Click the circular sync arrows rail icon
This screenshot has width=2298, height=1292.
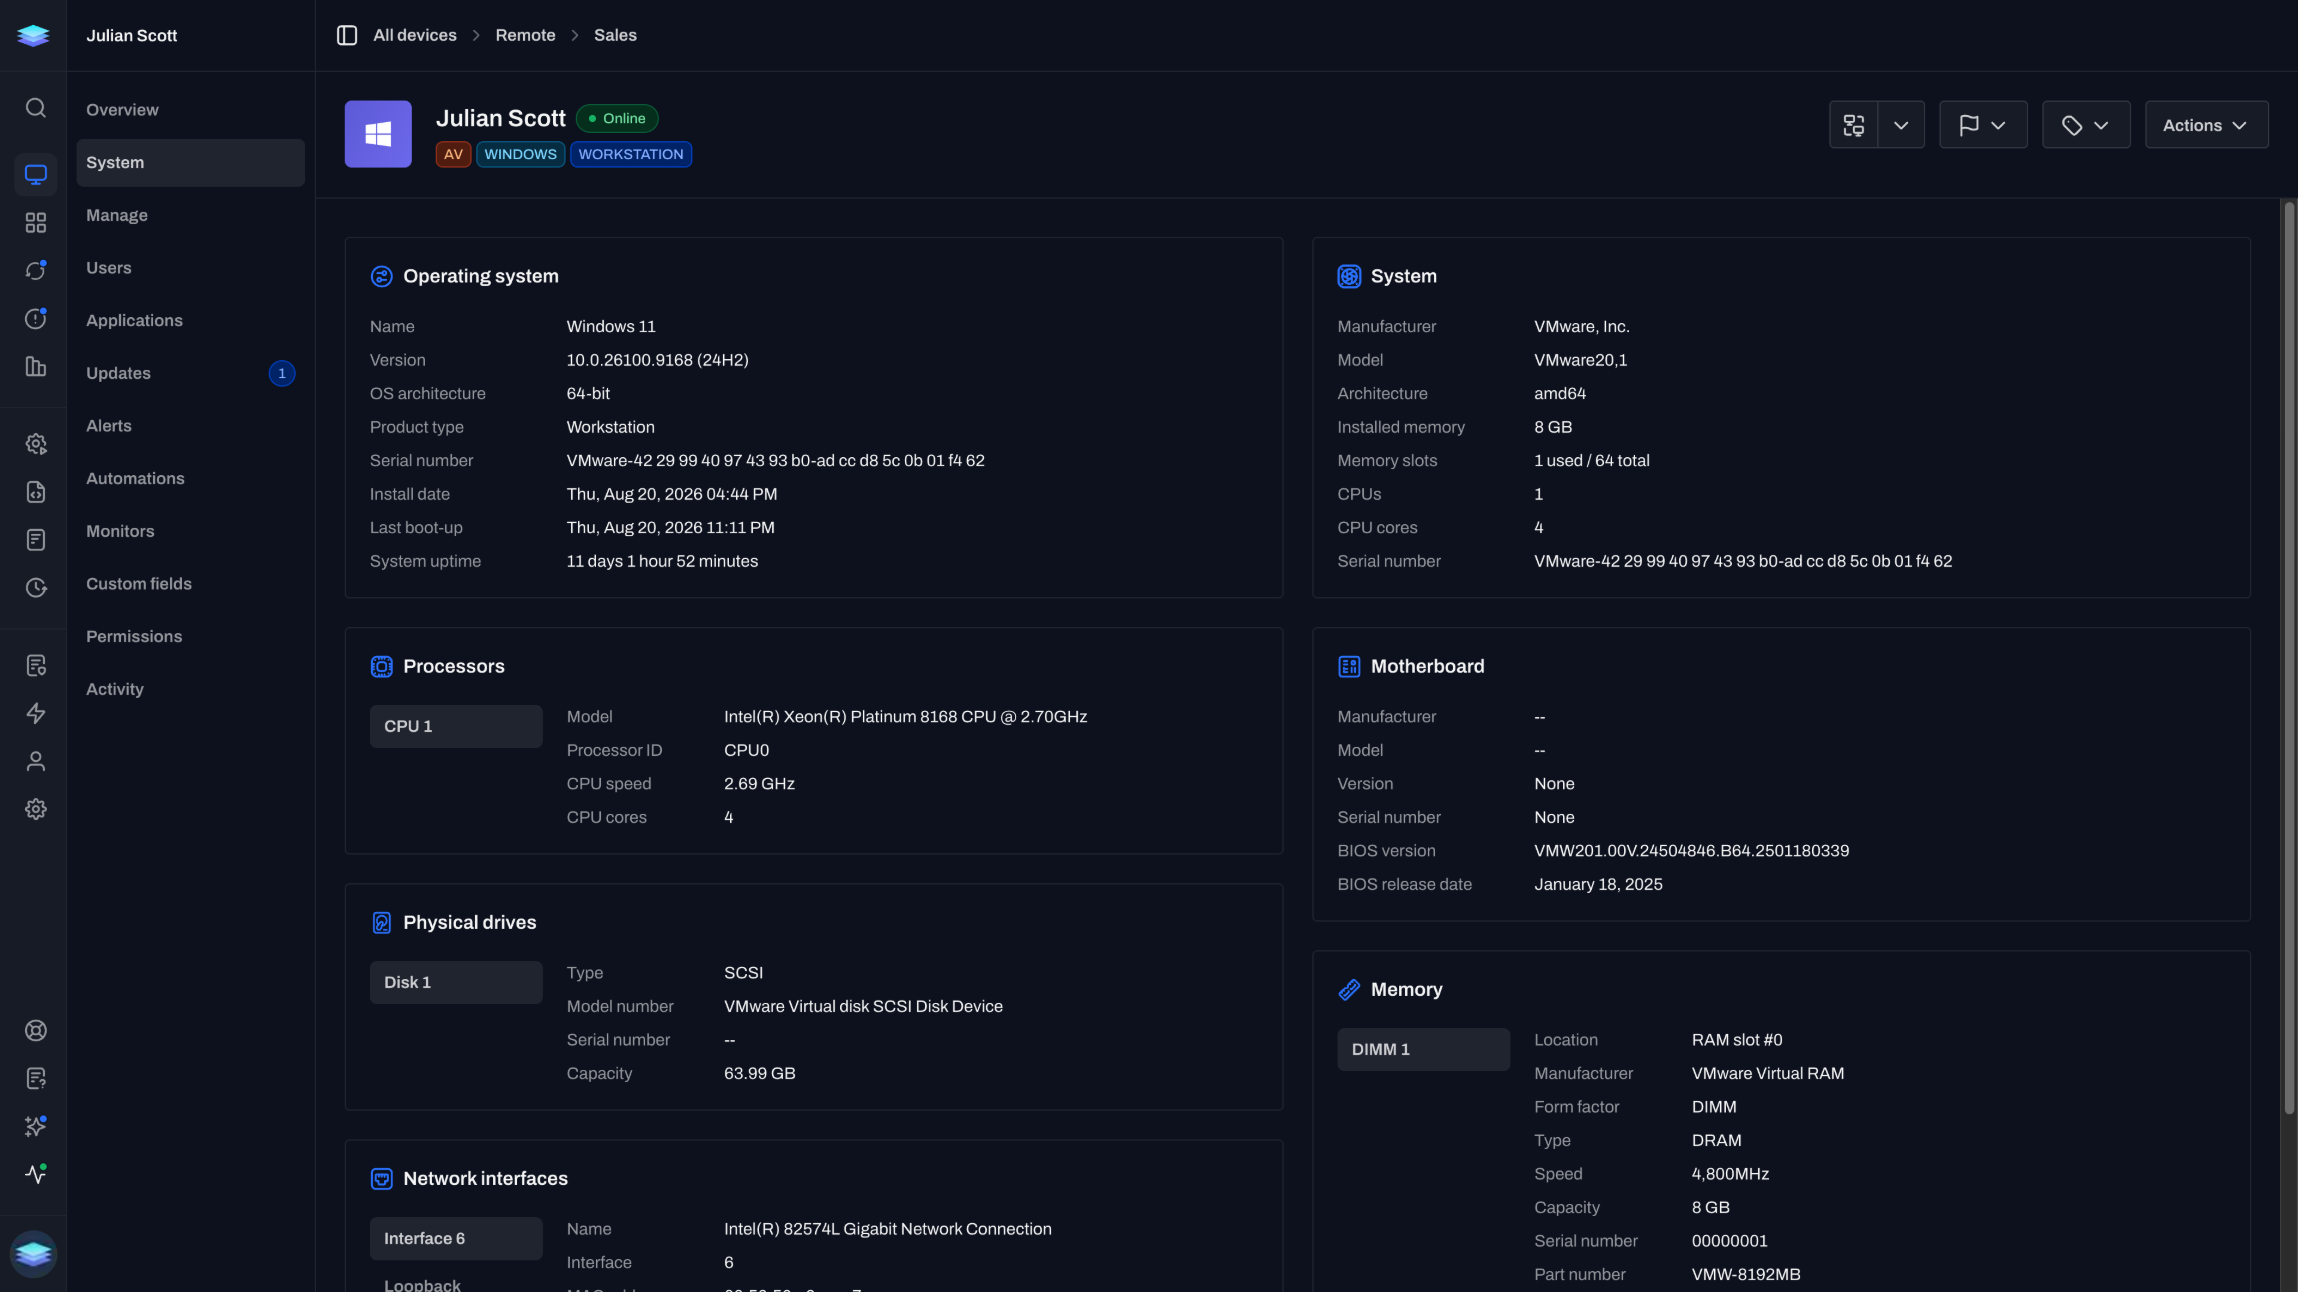pyautogui.click(x=36, y=270)
